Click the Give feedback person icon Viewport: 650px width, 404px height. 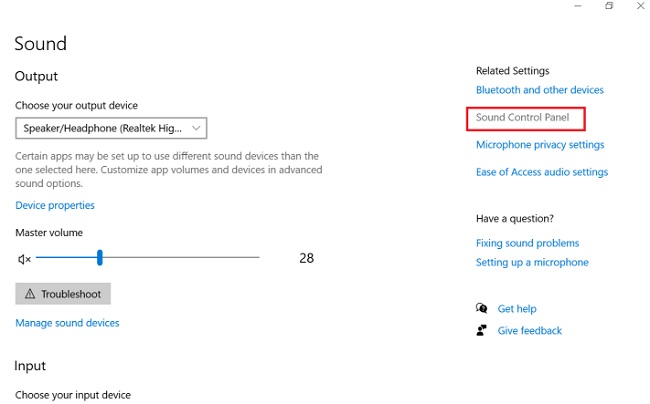tap(482, 330)
